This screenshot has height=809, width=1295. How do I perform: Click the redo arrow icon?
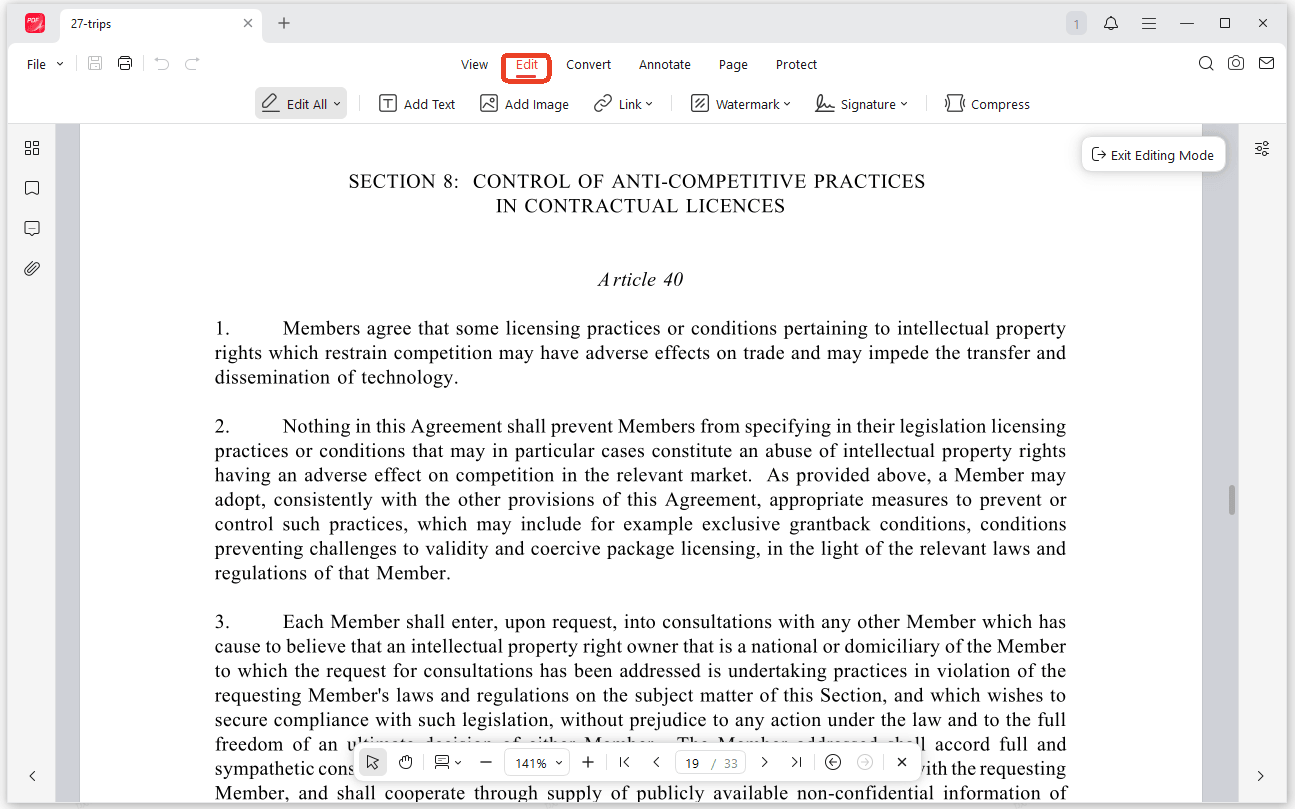(192, 64)
